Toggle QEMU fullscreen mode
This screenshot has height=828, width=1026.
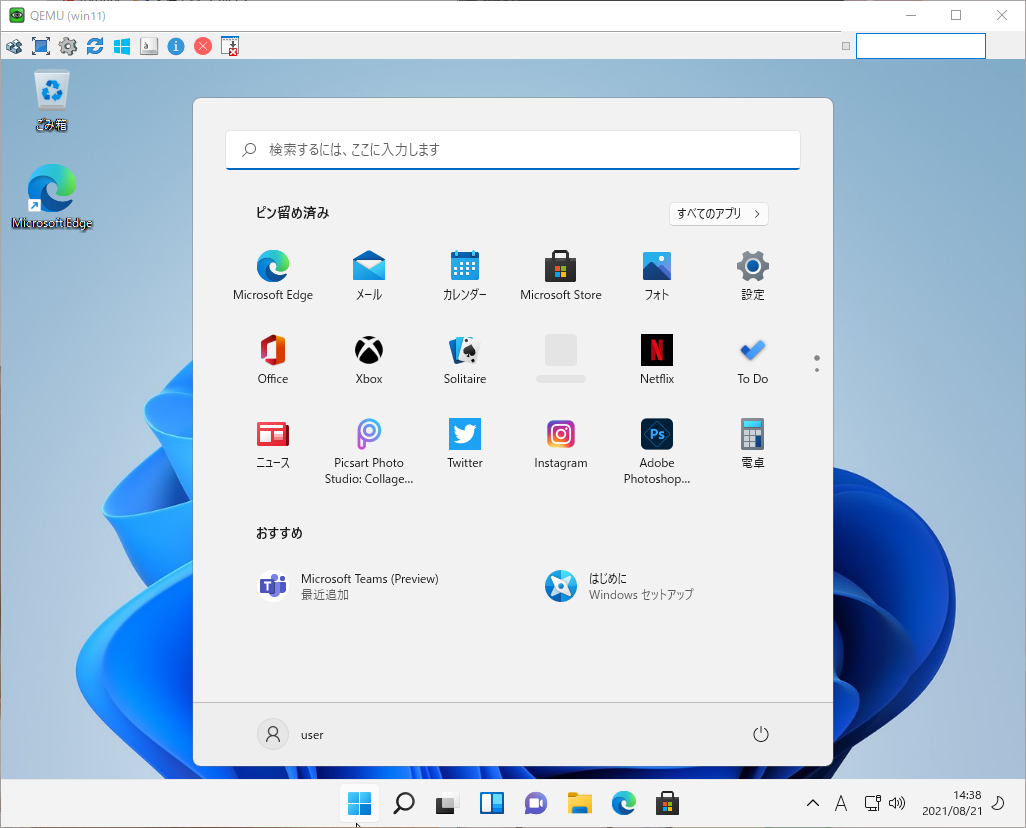coord(40,46)
